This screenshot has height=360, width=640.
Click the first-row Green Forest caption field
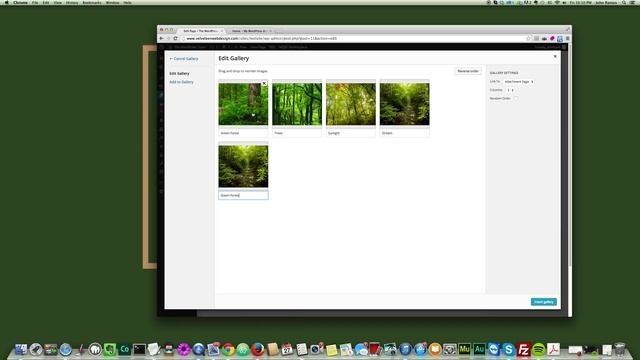[243, 133]
